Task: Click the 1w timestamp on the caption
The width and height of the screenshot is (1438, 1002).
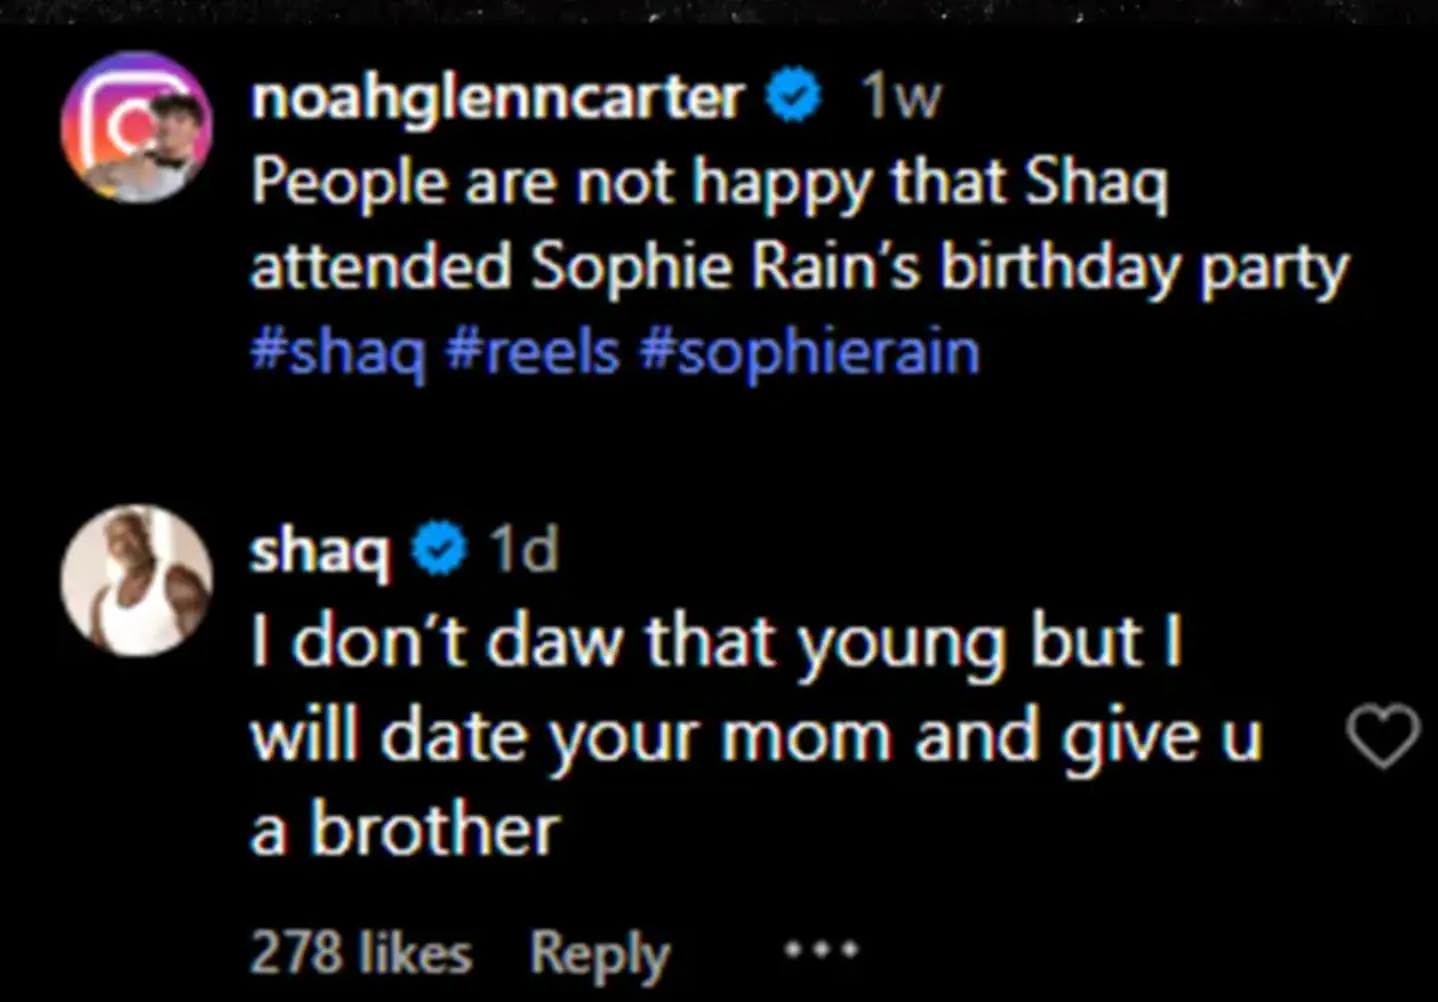Action: point(902,97)
